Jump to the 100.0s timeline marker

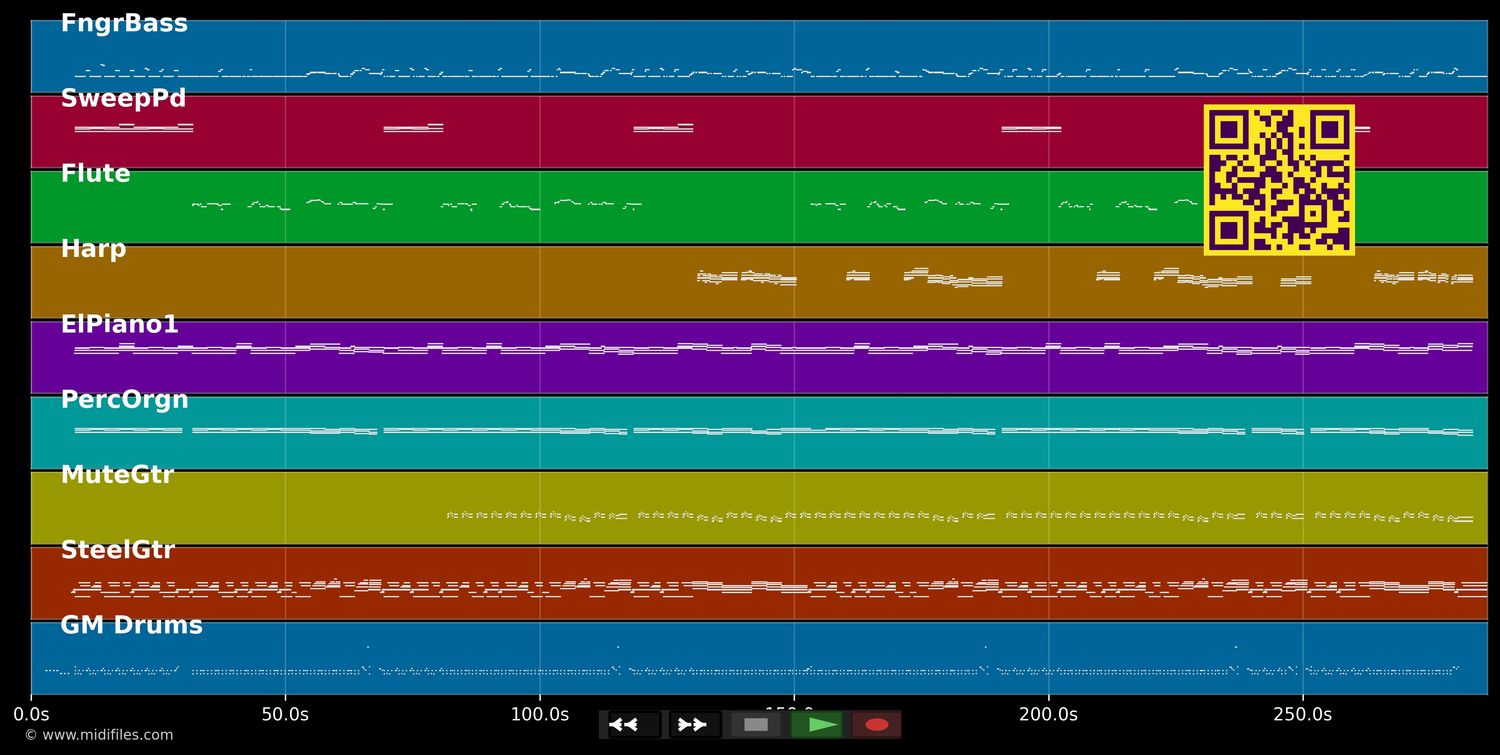540,714
